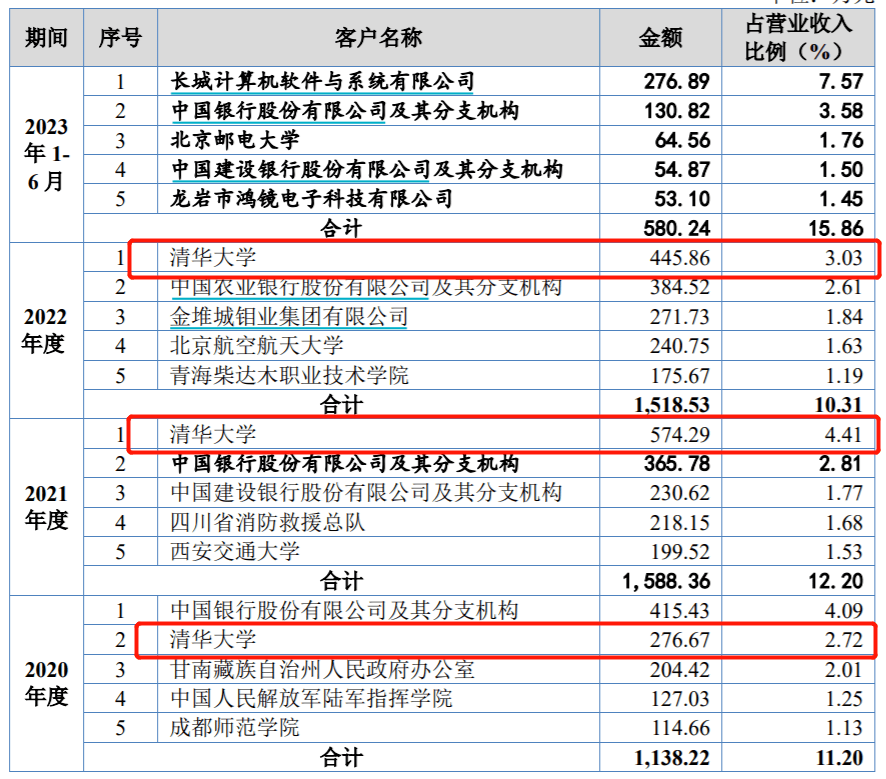The image size is (886, 779).
Task: Click the percentage 4.41
Action: click(x=842, y=434)
